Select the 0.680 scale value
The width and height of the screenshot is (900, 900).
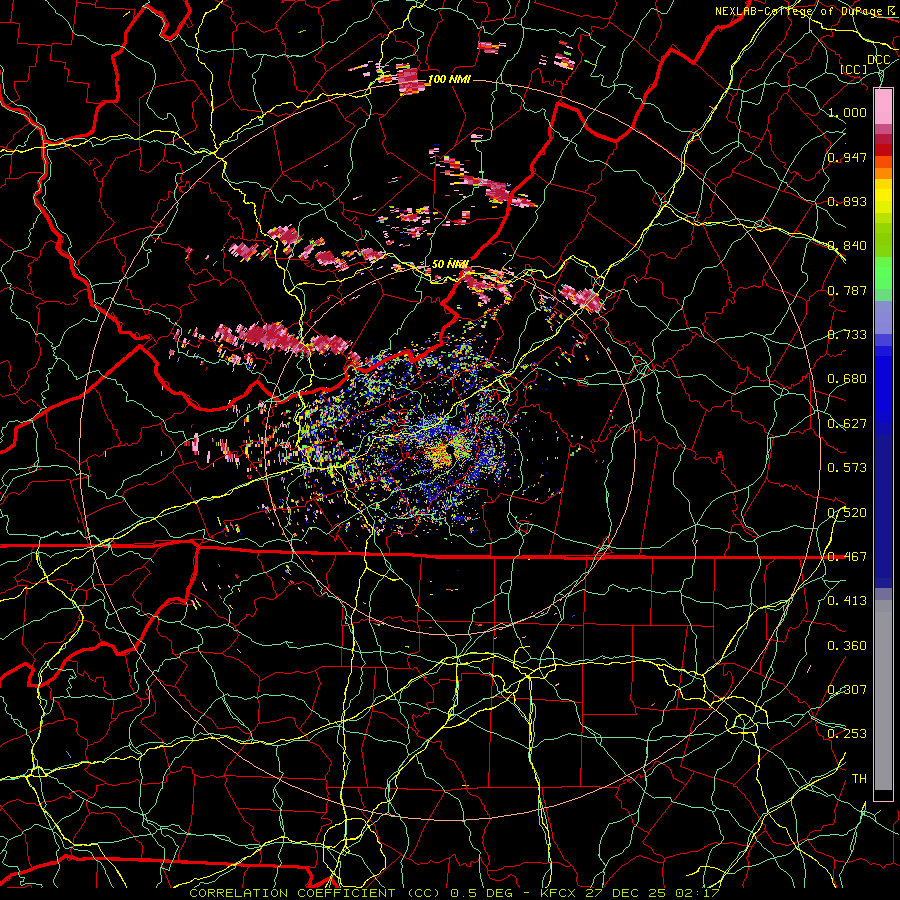pyautogui.click(x=847, y=379)
